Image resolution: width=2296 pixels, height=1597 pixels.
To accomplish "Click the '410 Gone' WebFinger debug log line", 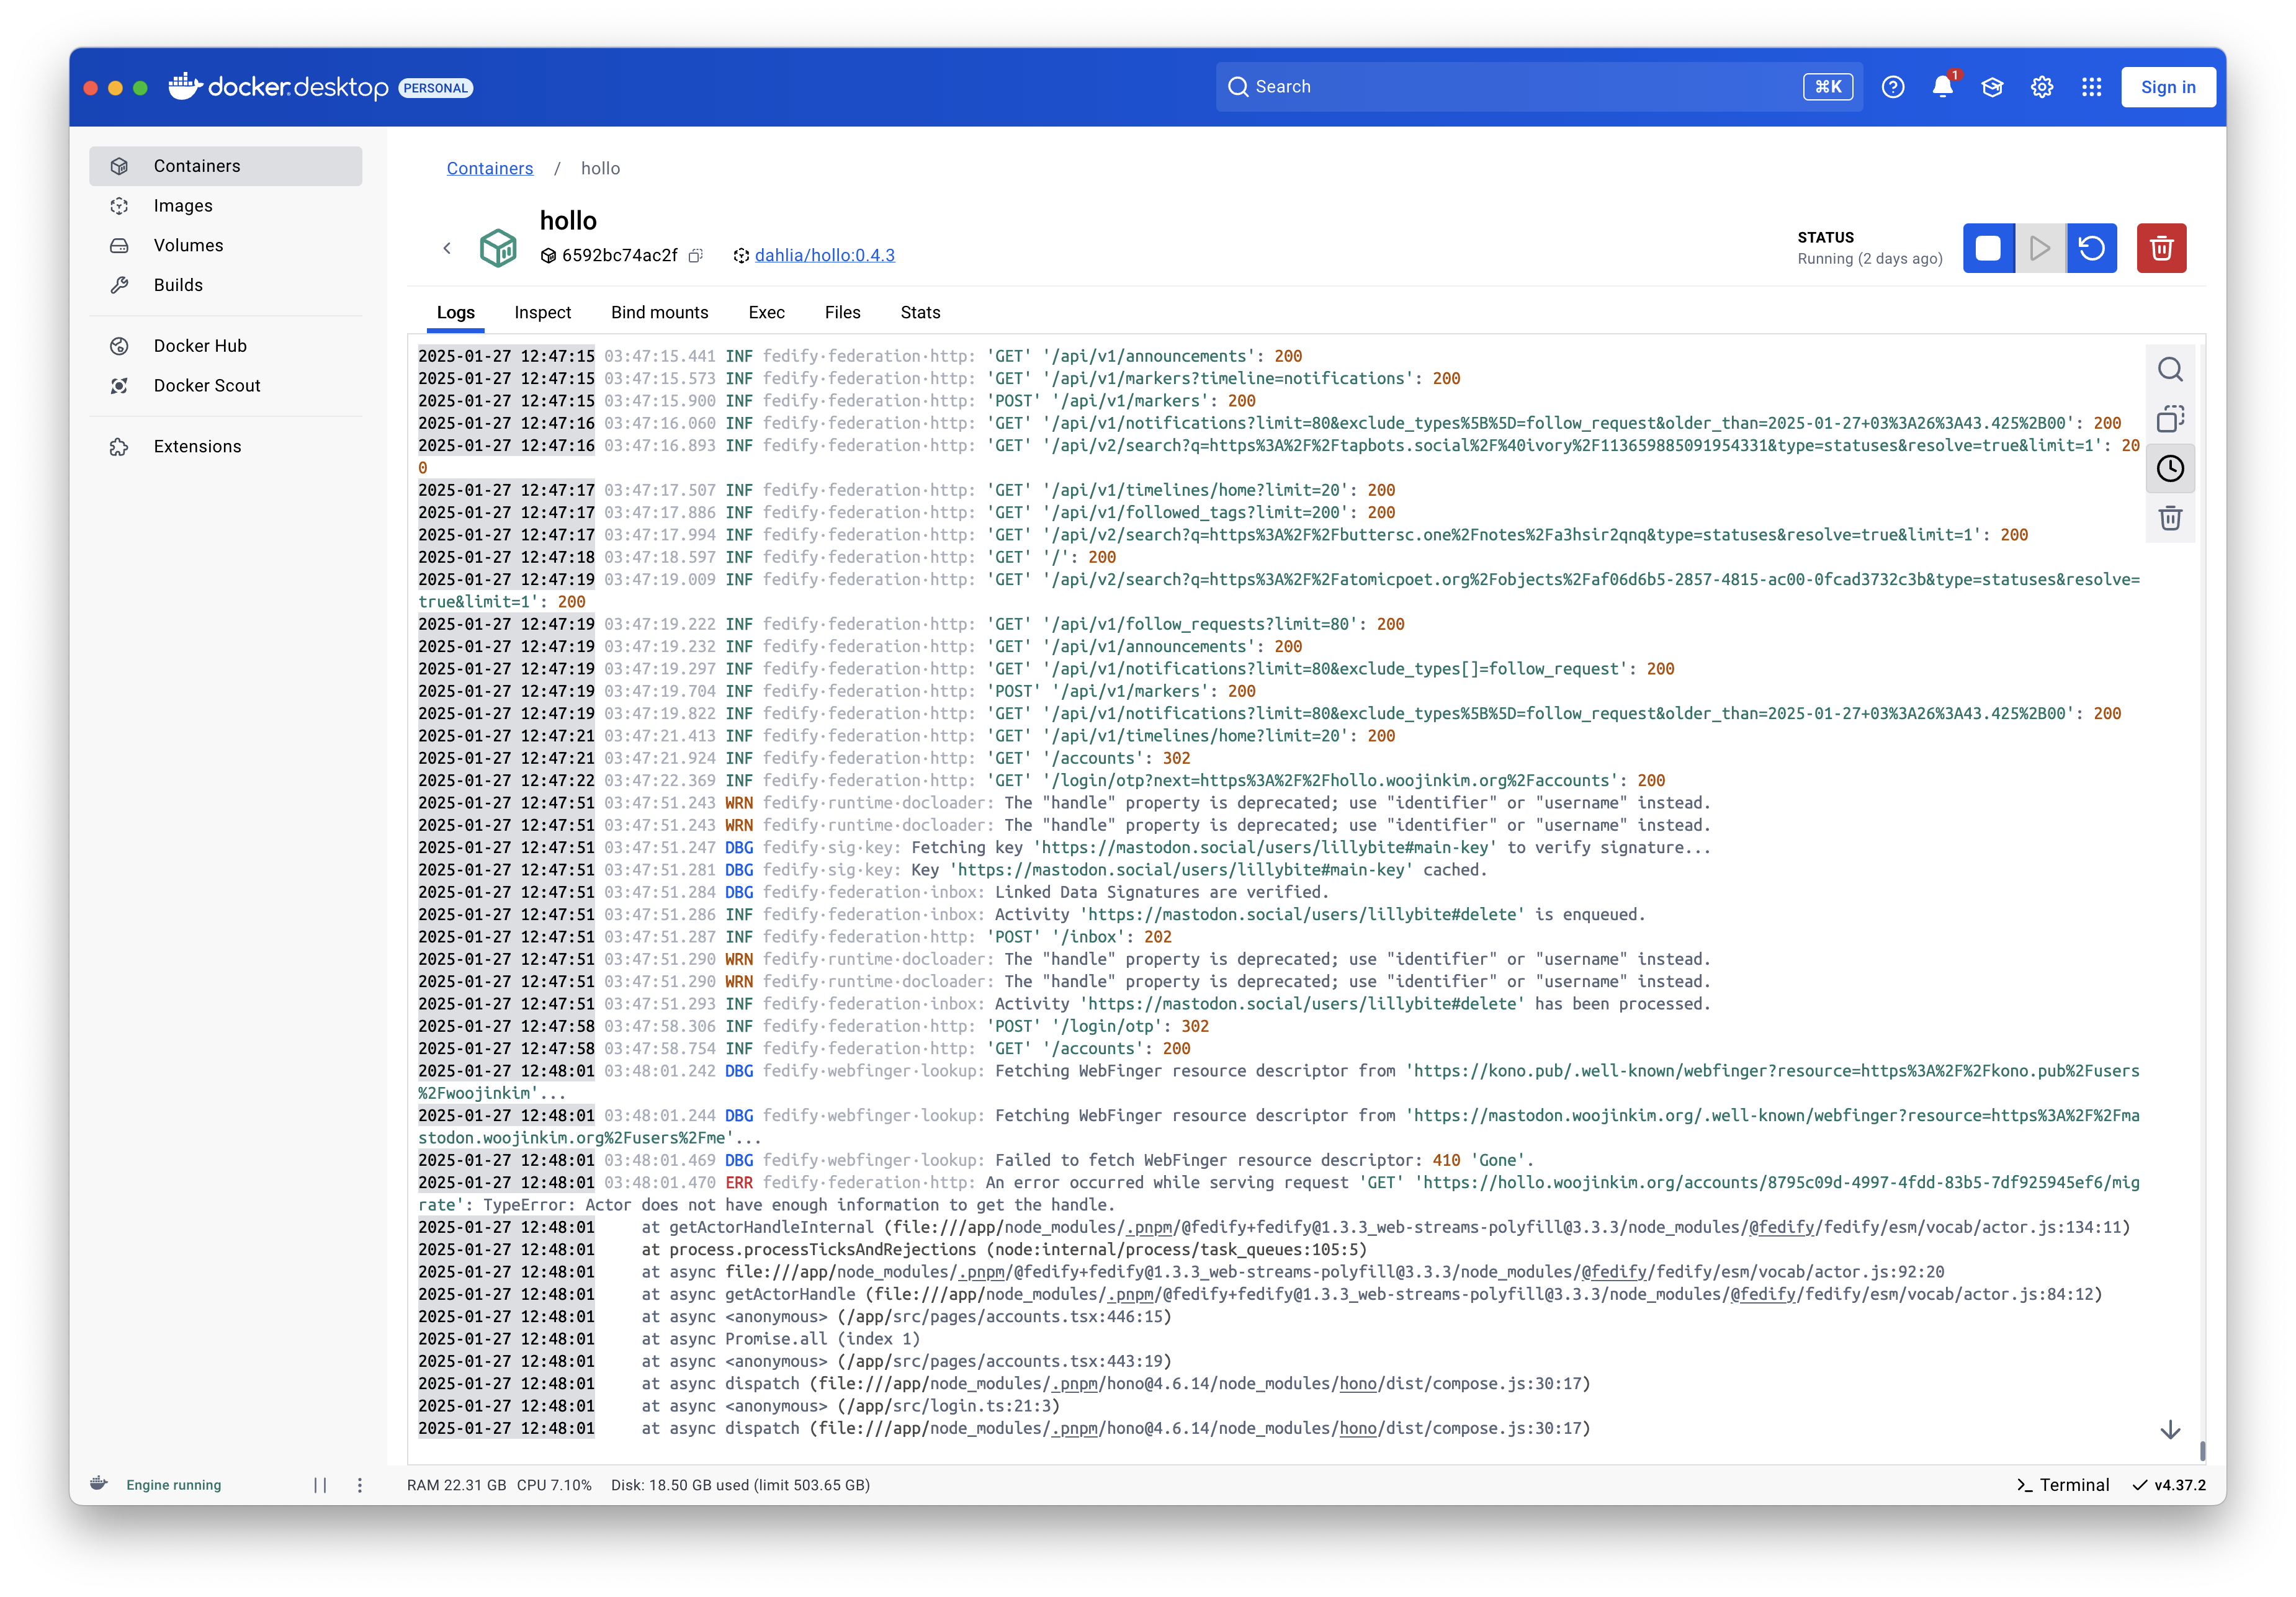I will [x=976, y=1160].
